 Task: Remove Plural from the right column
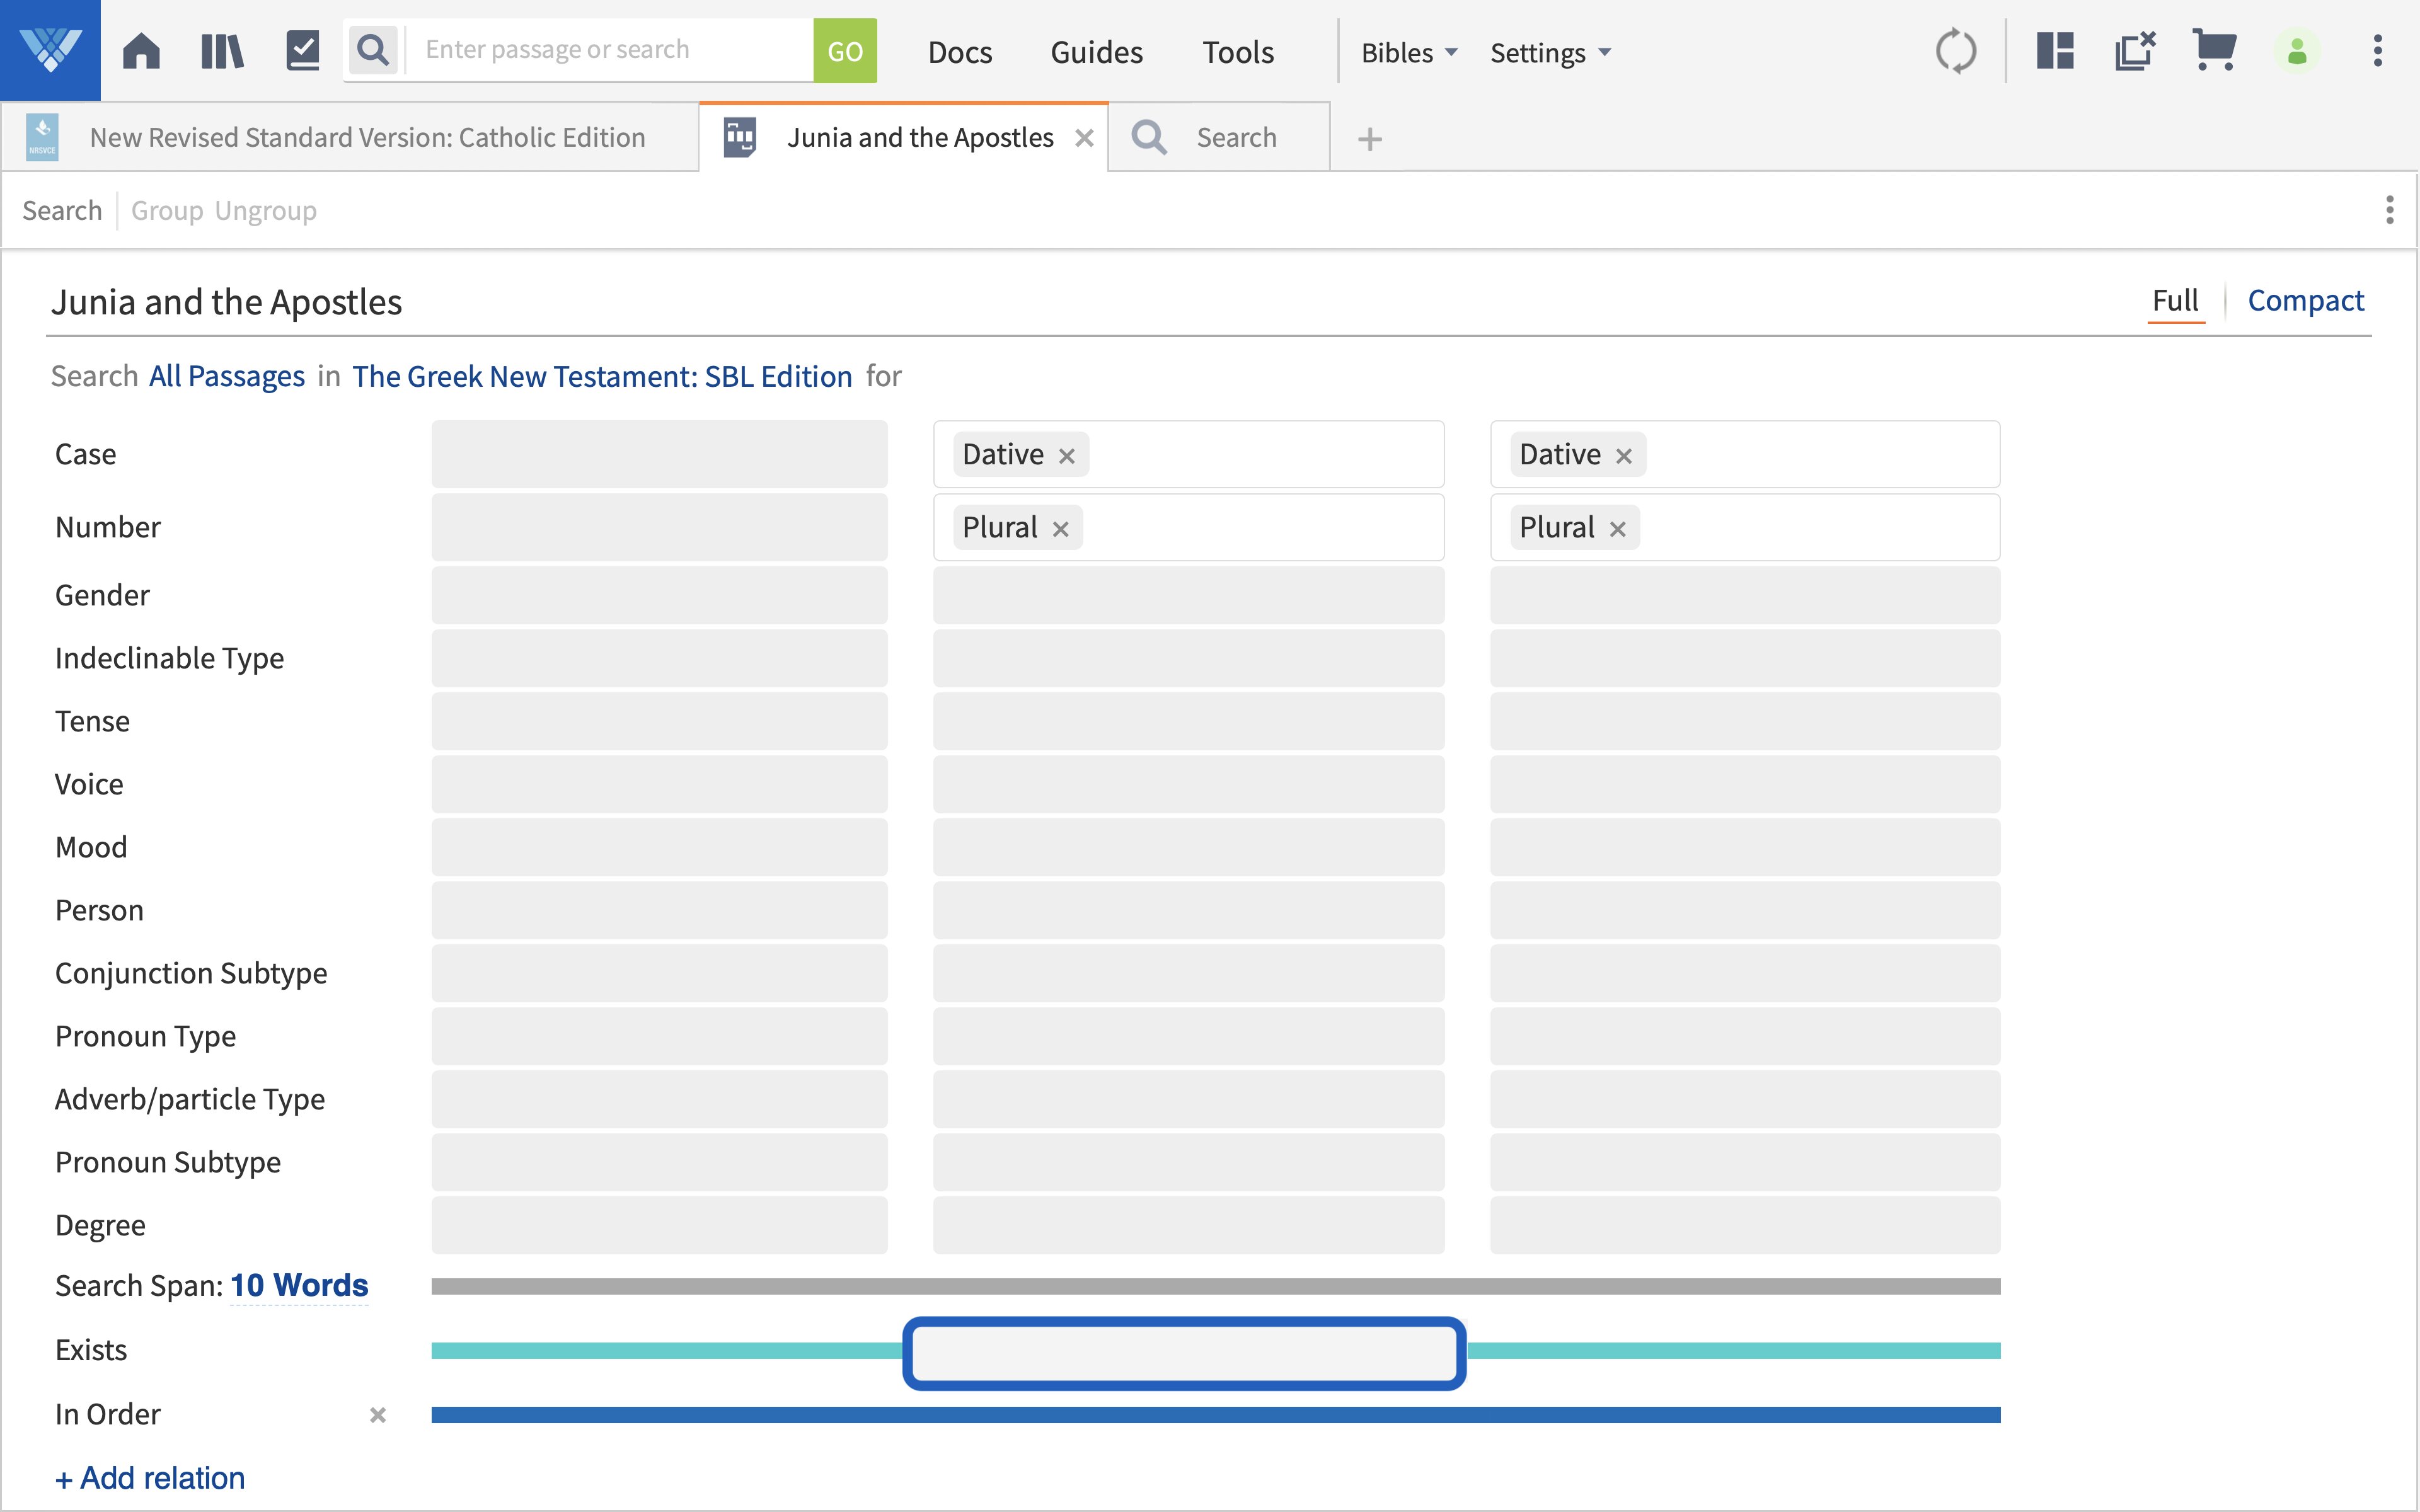point(1618,529)
